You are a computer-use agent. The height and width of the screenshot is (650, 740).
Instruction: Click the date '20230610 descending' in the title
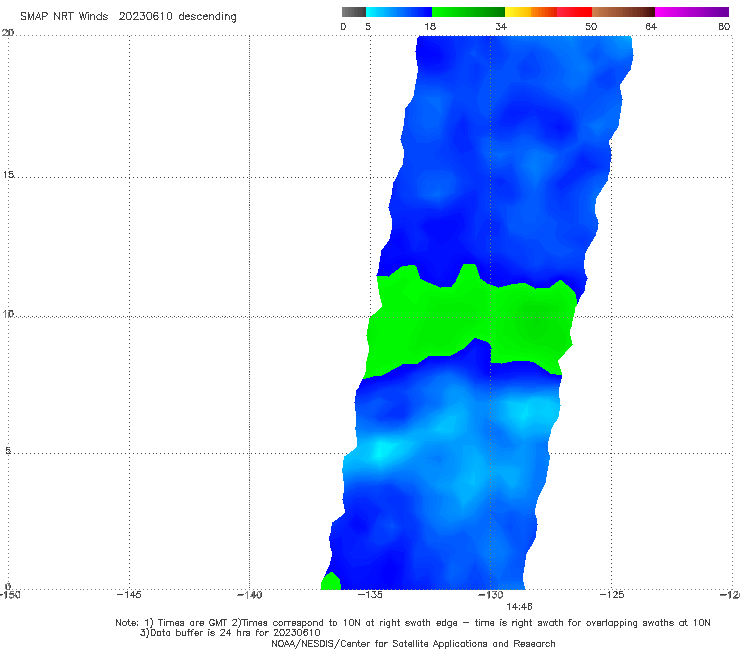click(177, 17)
